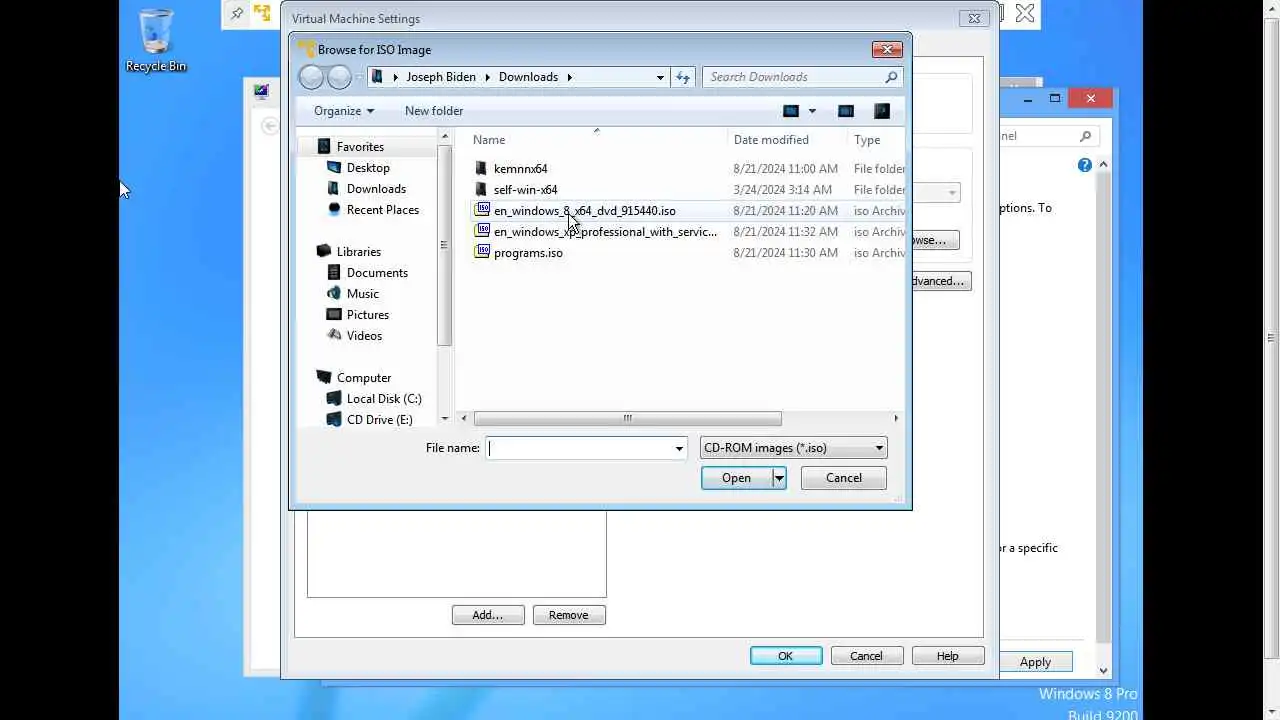Viewport: 1280px width, 720px height.
Task: Click the Help icon in file dialog toolbar
Action: click(881, 111)
